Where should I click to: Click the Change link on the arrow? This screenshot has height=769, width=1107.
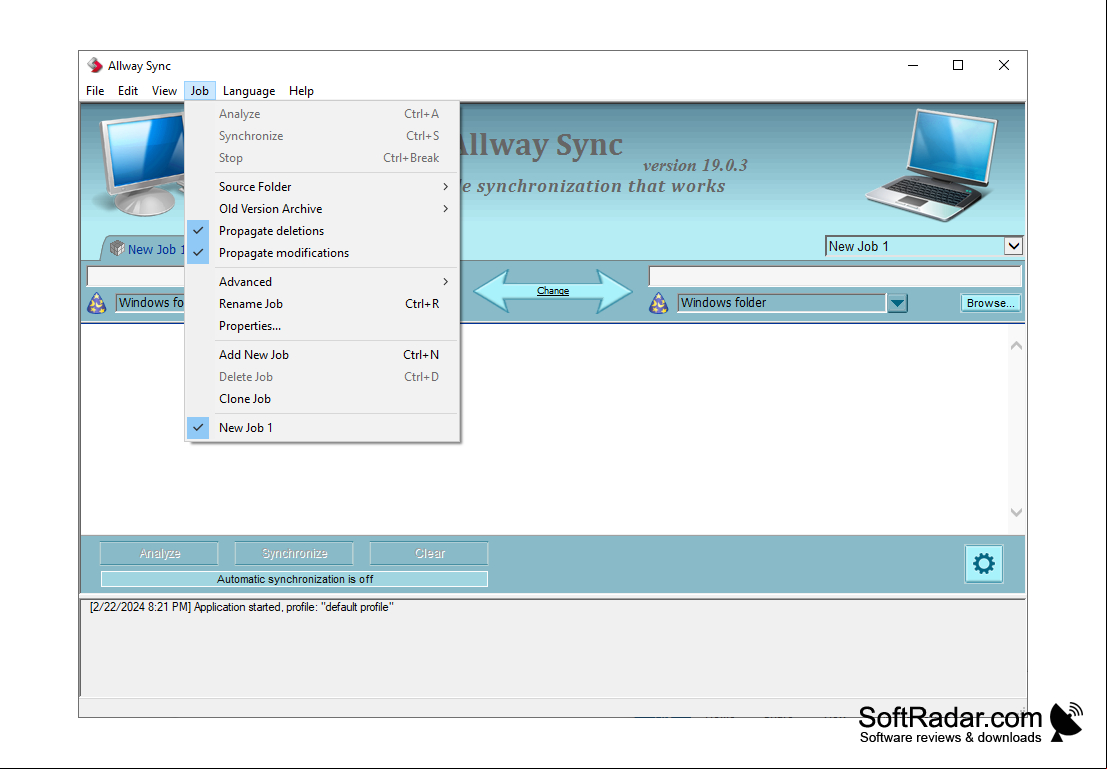(553, 291)
